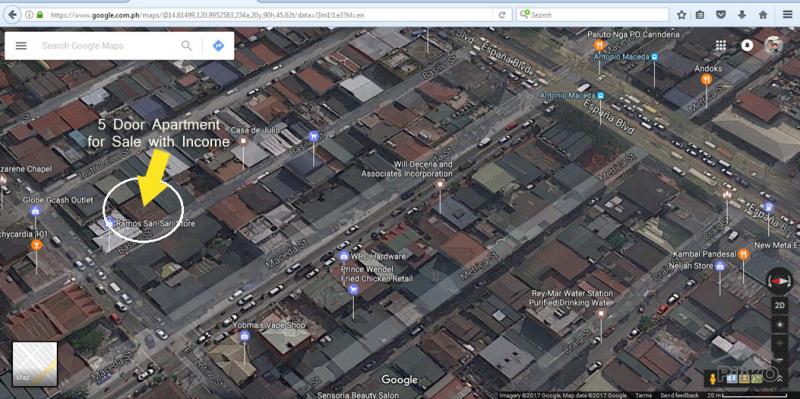
Task: Click the green padlock security icon
Action: click(x=40, y=15)
